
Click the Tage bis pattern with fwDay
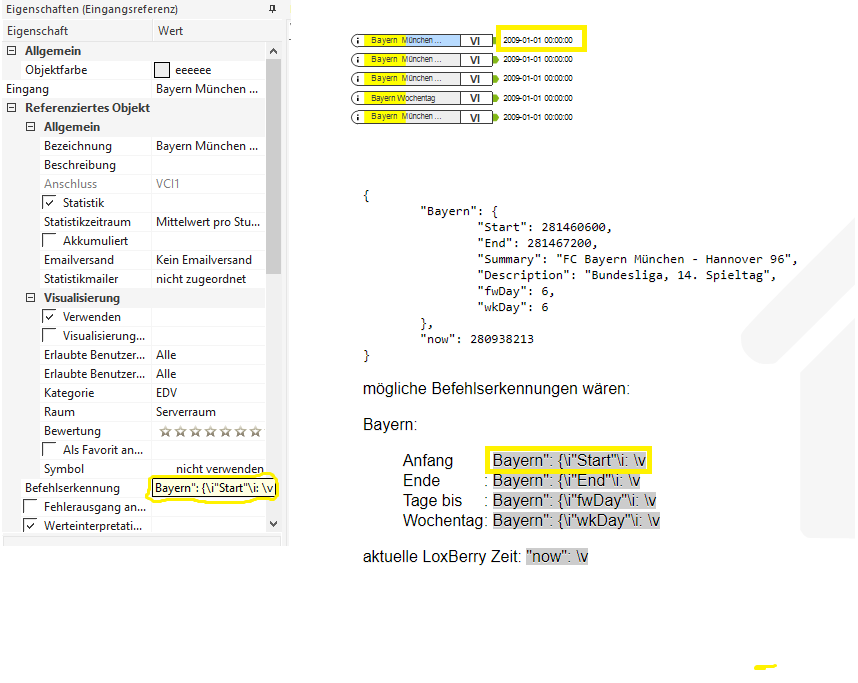coord(575,500)
